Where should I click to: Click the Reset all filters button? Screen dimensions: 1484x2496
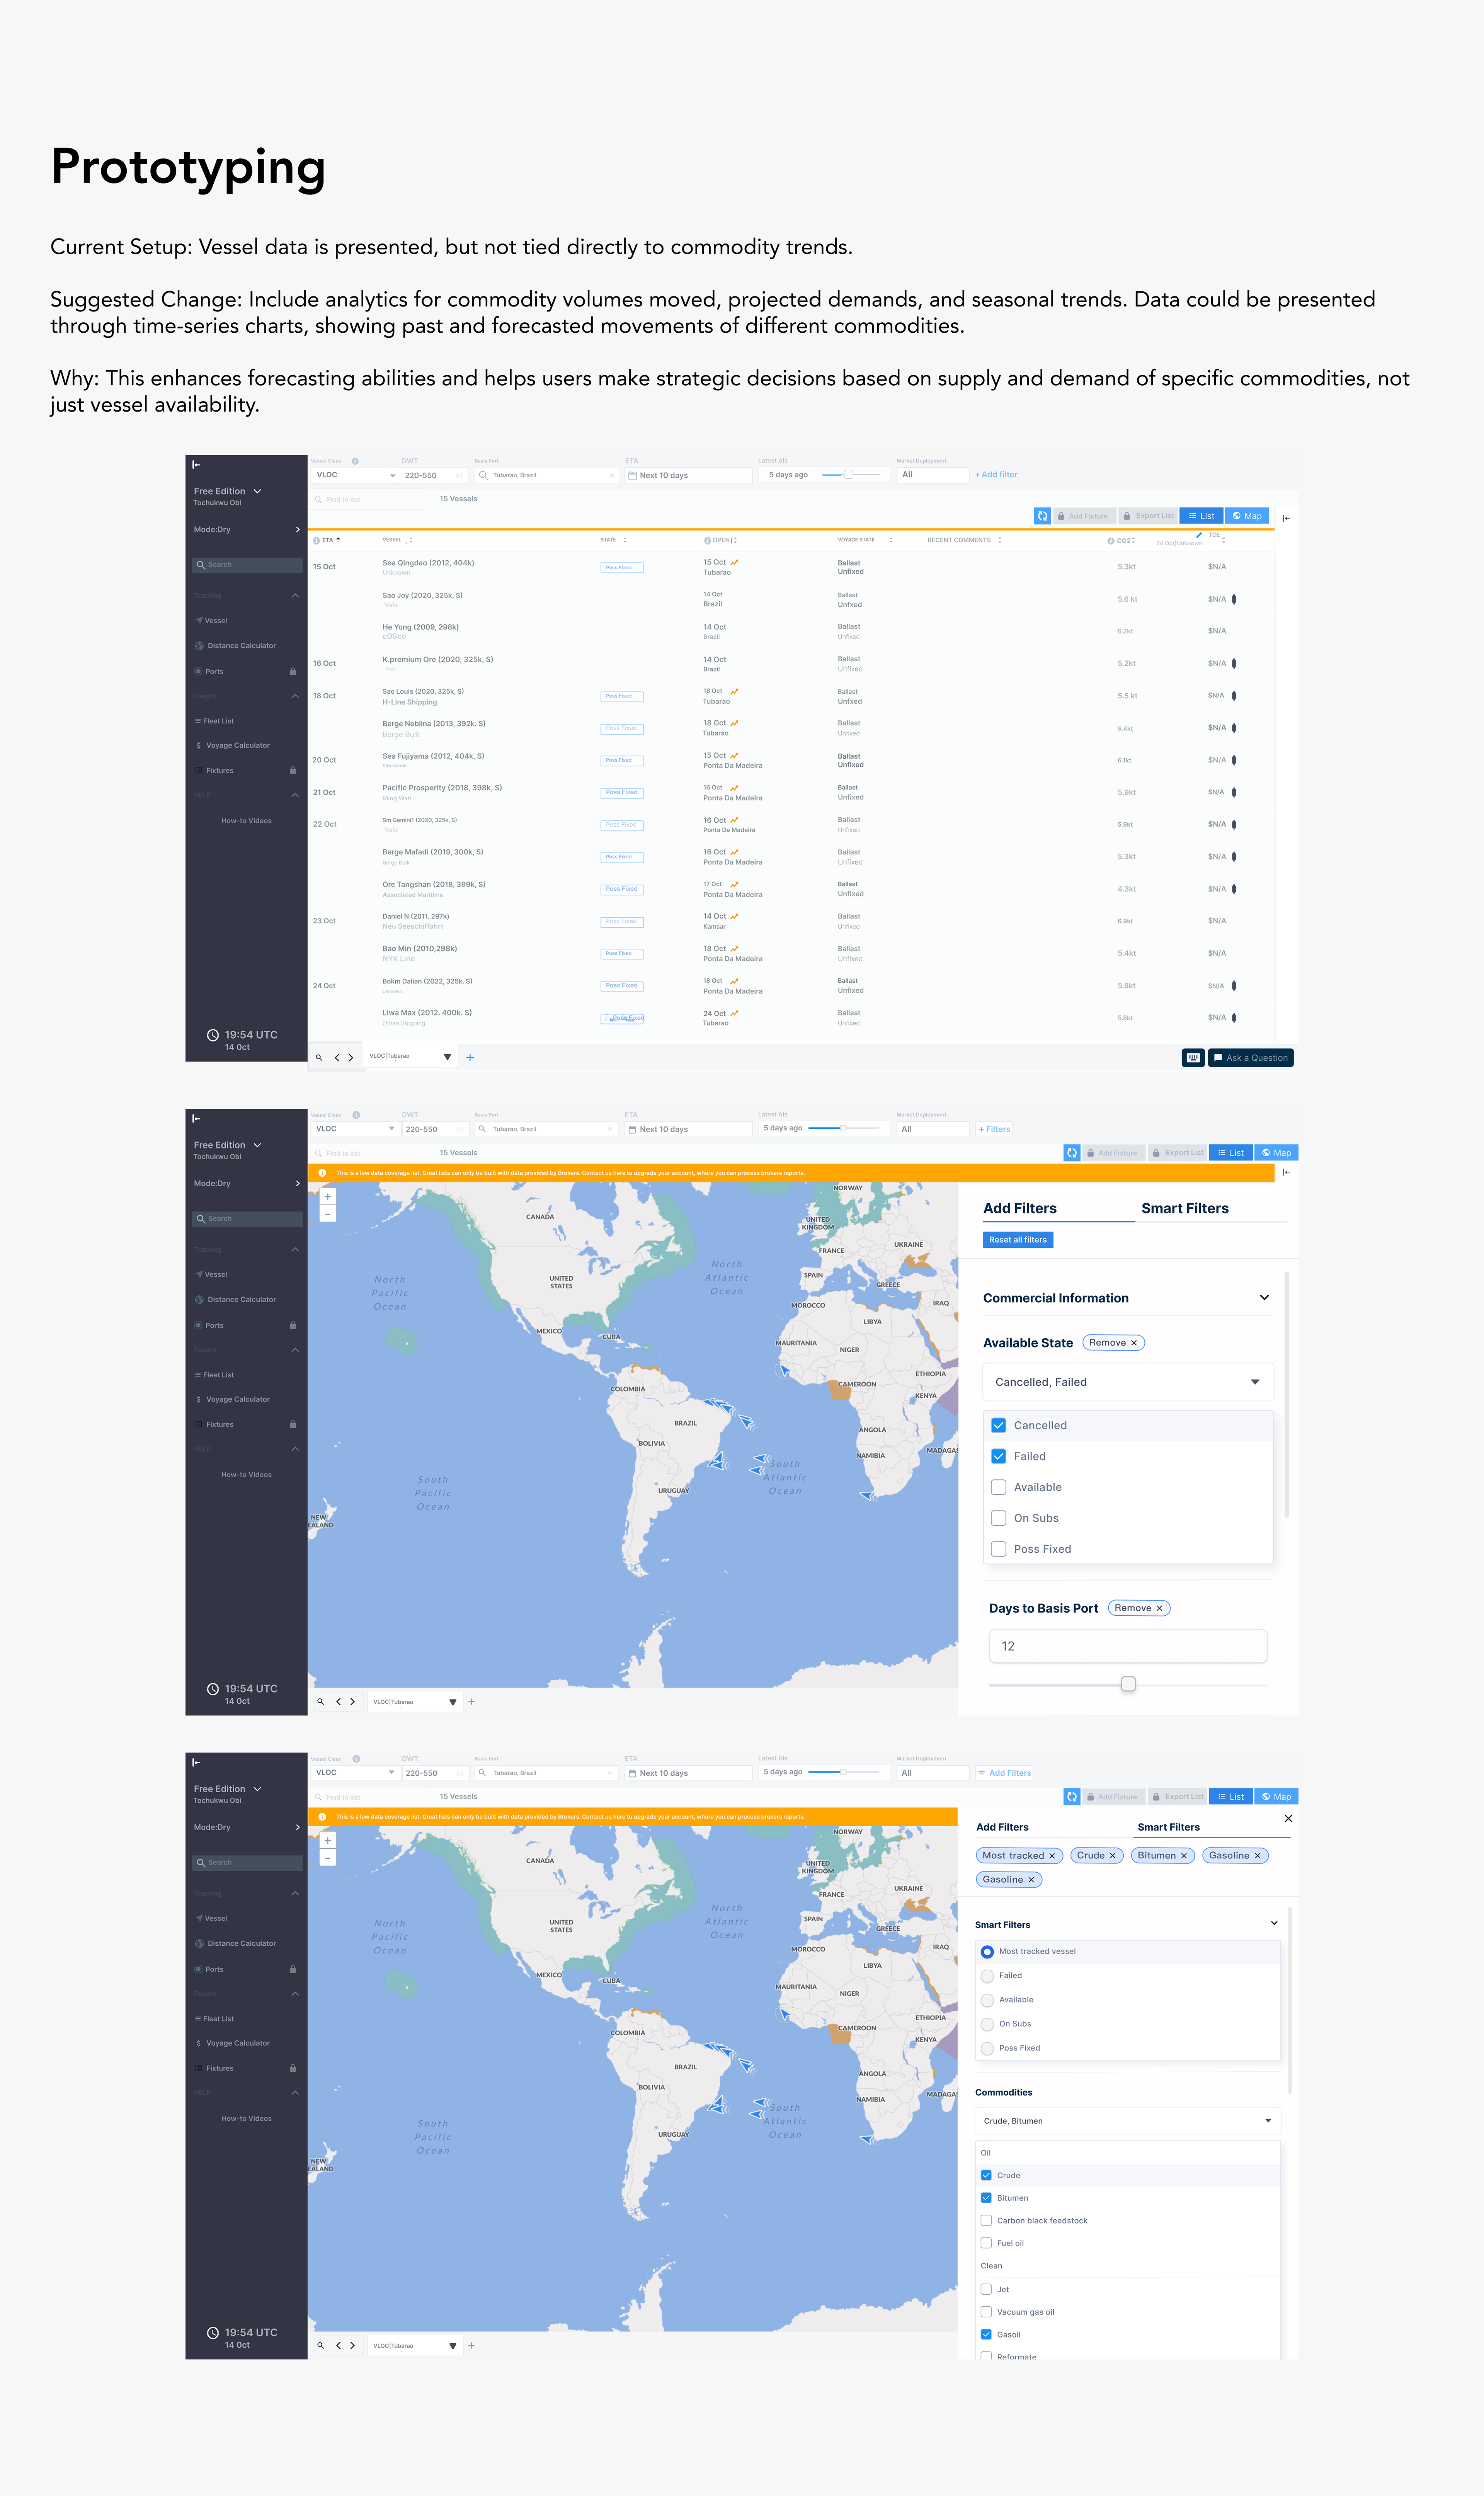coord(1017,1240)
